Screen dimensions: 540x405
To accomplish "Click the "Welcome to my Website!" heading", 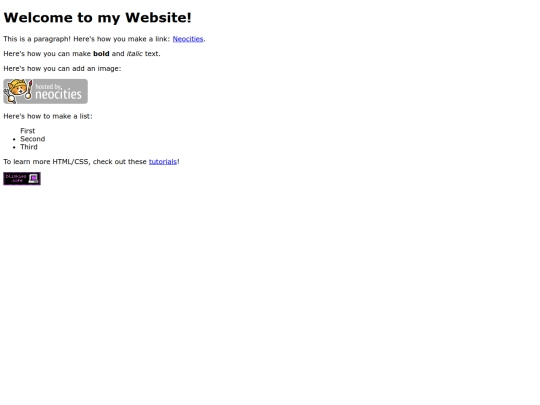I will (97, 18).
